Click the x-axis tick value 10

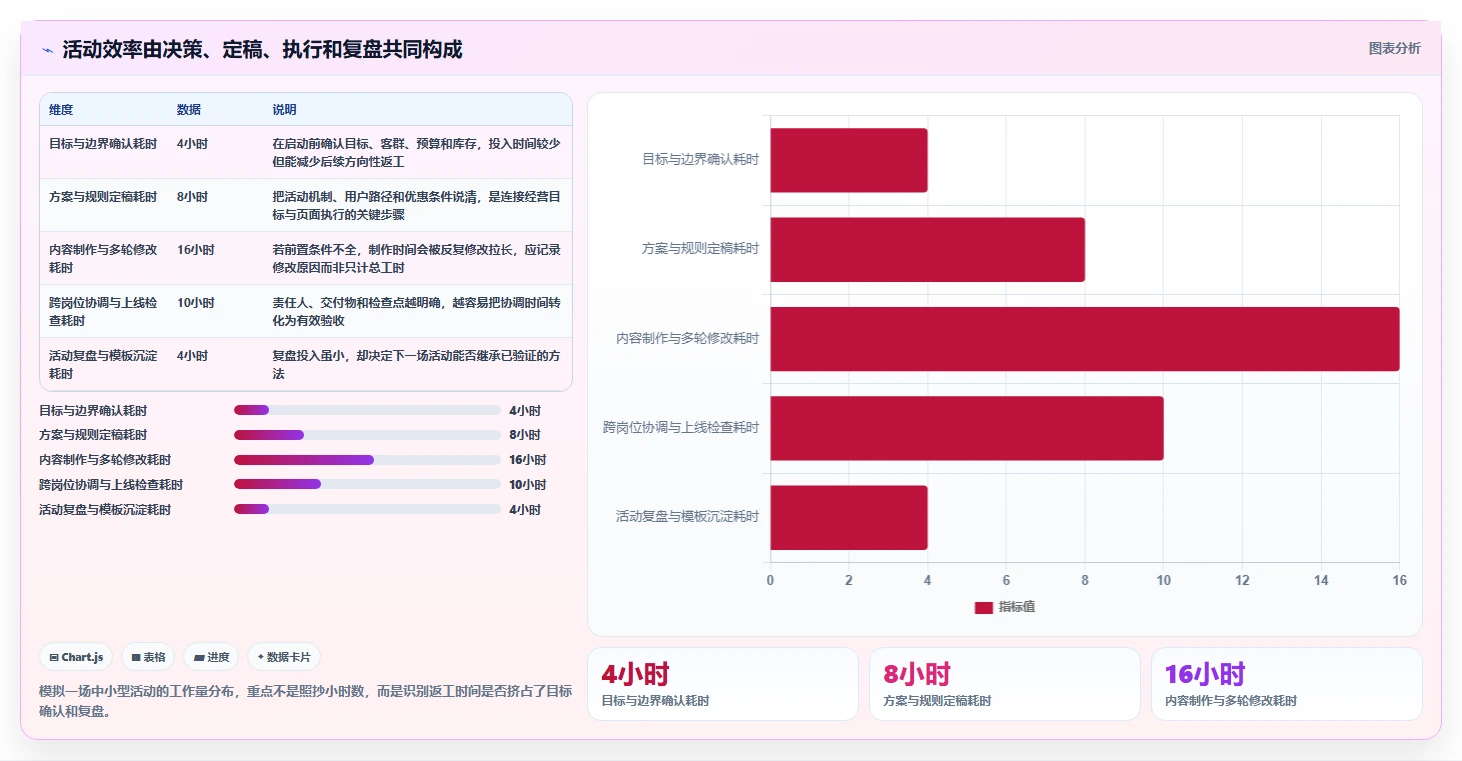tap(1163, 581)
